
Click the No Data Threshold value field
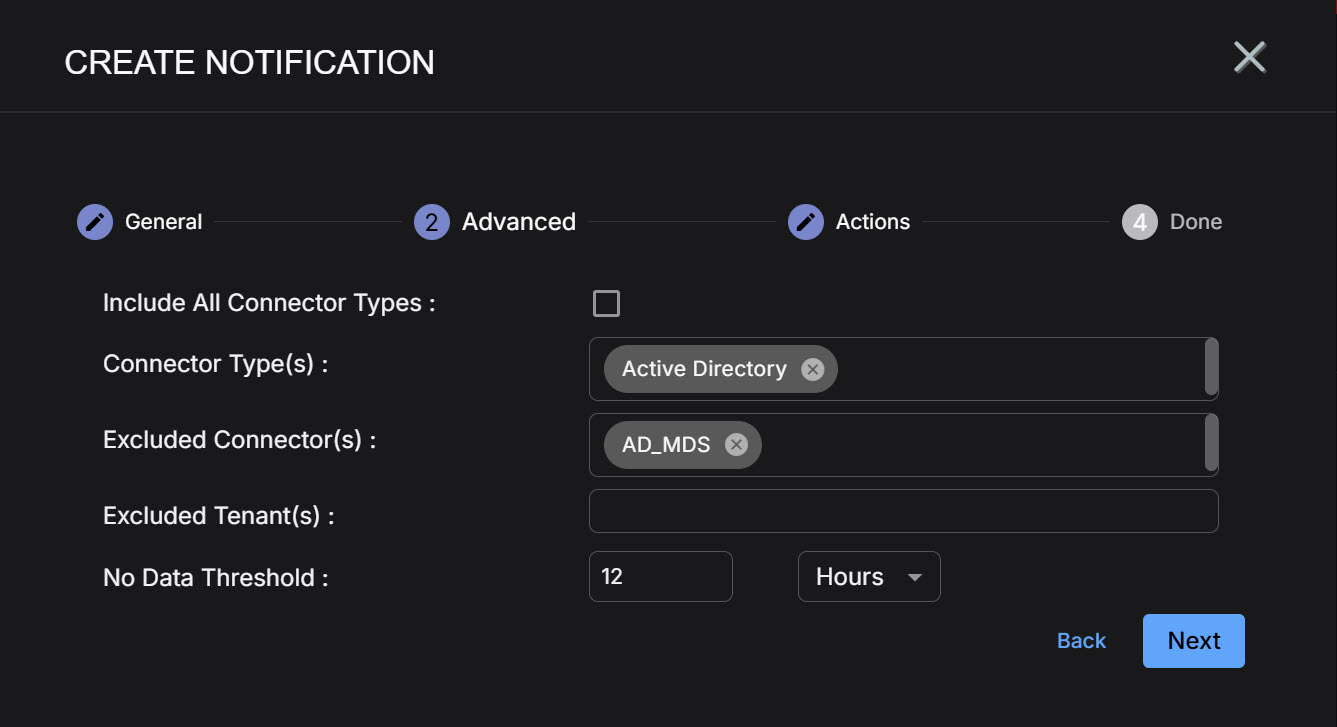tap(660, 577)
